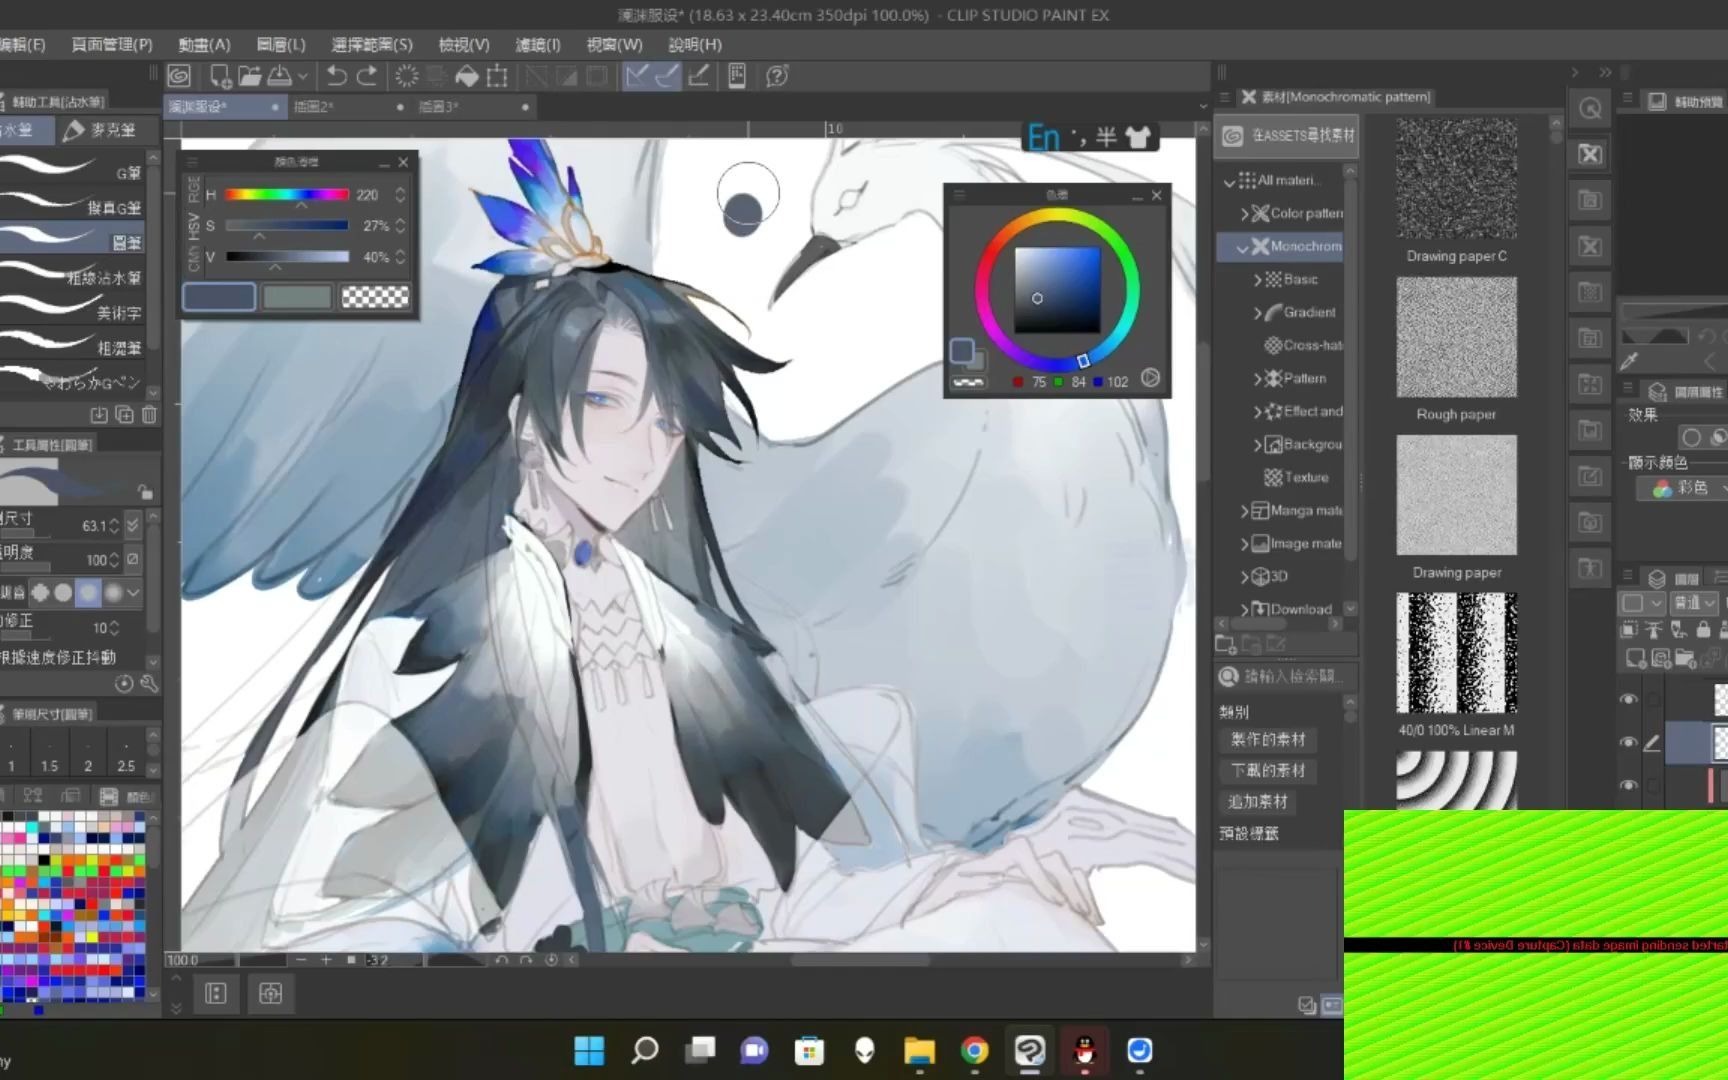Zoom out with minus icon below canvas
The image size is (1728, 1080).
pos(301,960)
